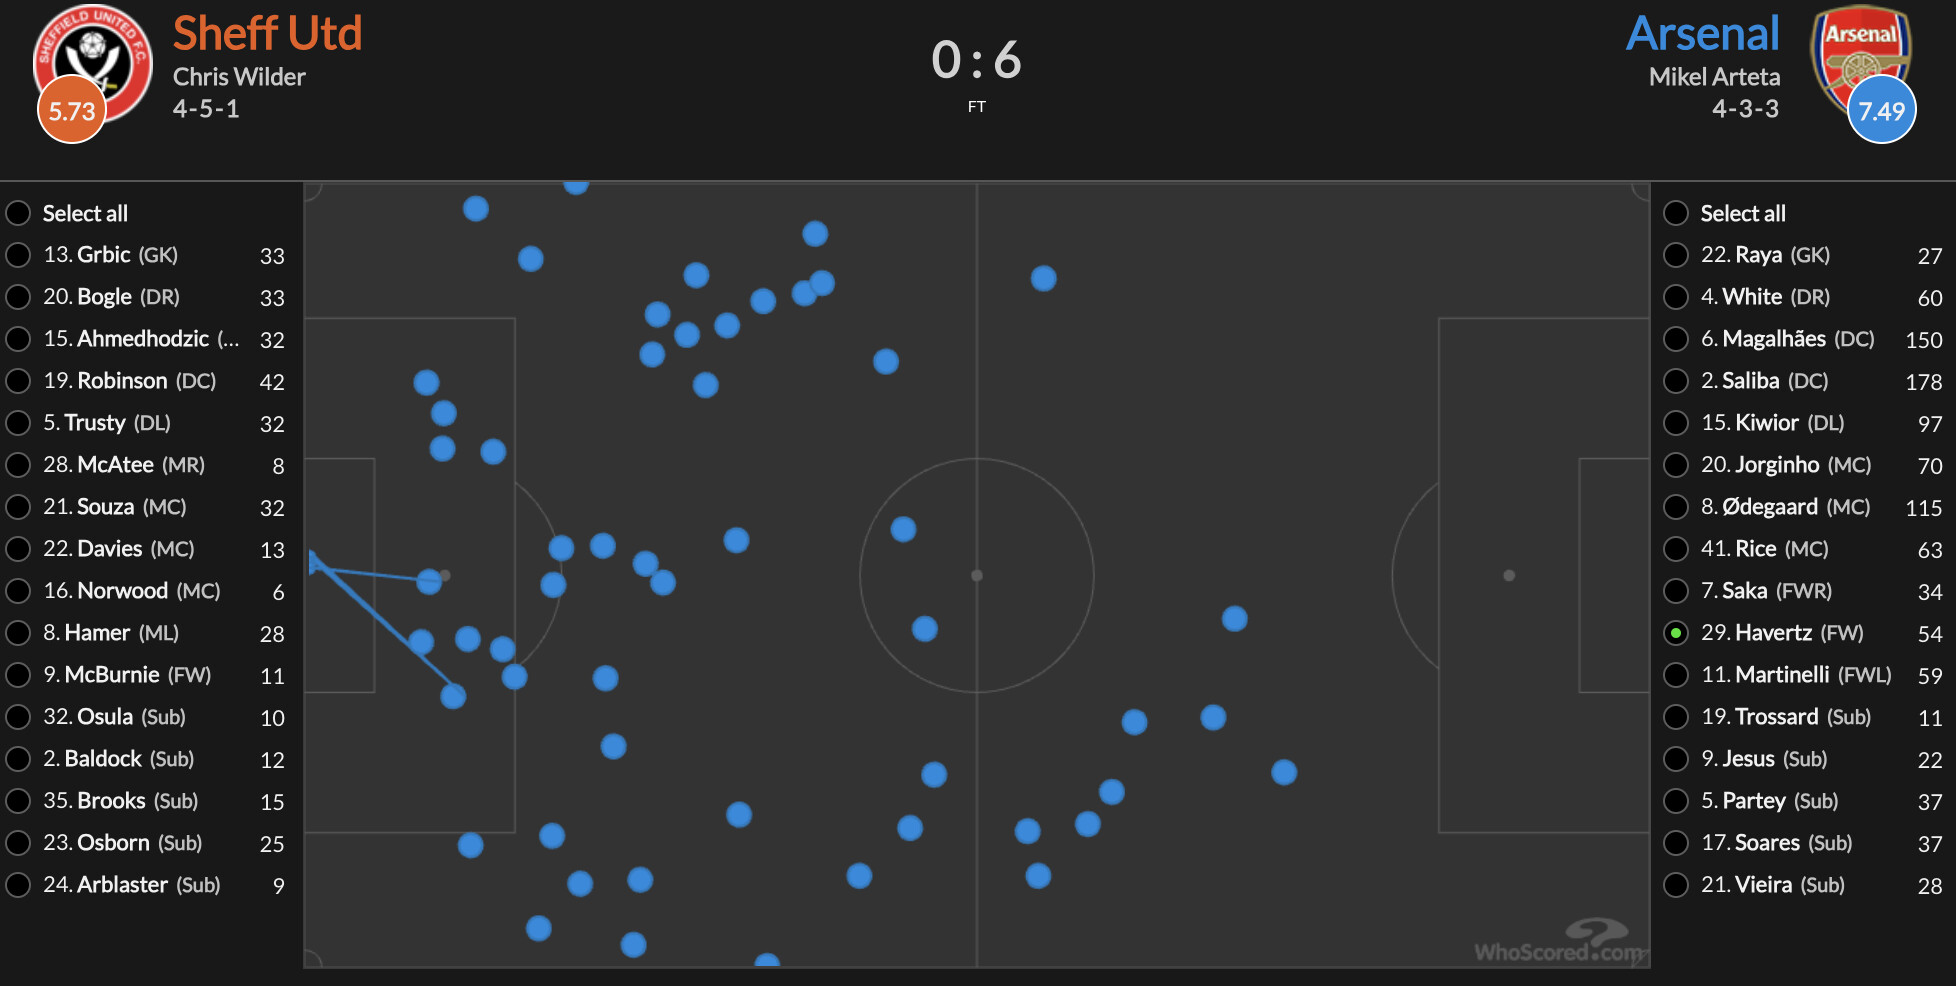Select 2. Saliba player row
1956x986 pixels.
(x=1803, y=381)
